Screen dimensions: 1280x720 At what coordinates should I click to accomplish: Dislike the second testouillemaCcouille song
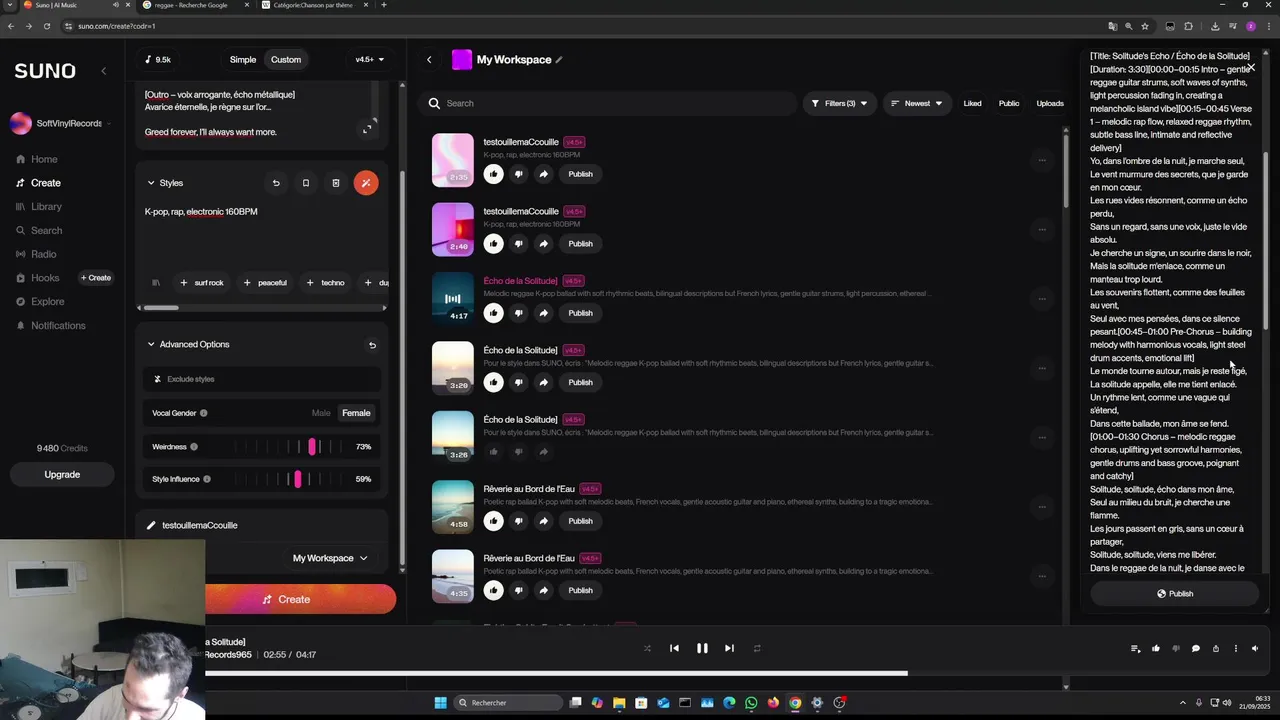tap(518, 243)
